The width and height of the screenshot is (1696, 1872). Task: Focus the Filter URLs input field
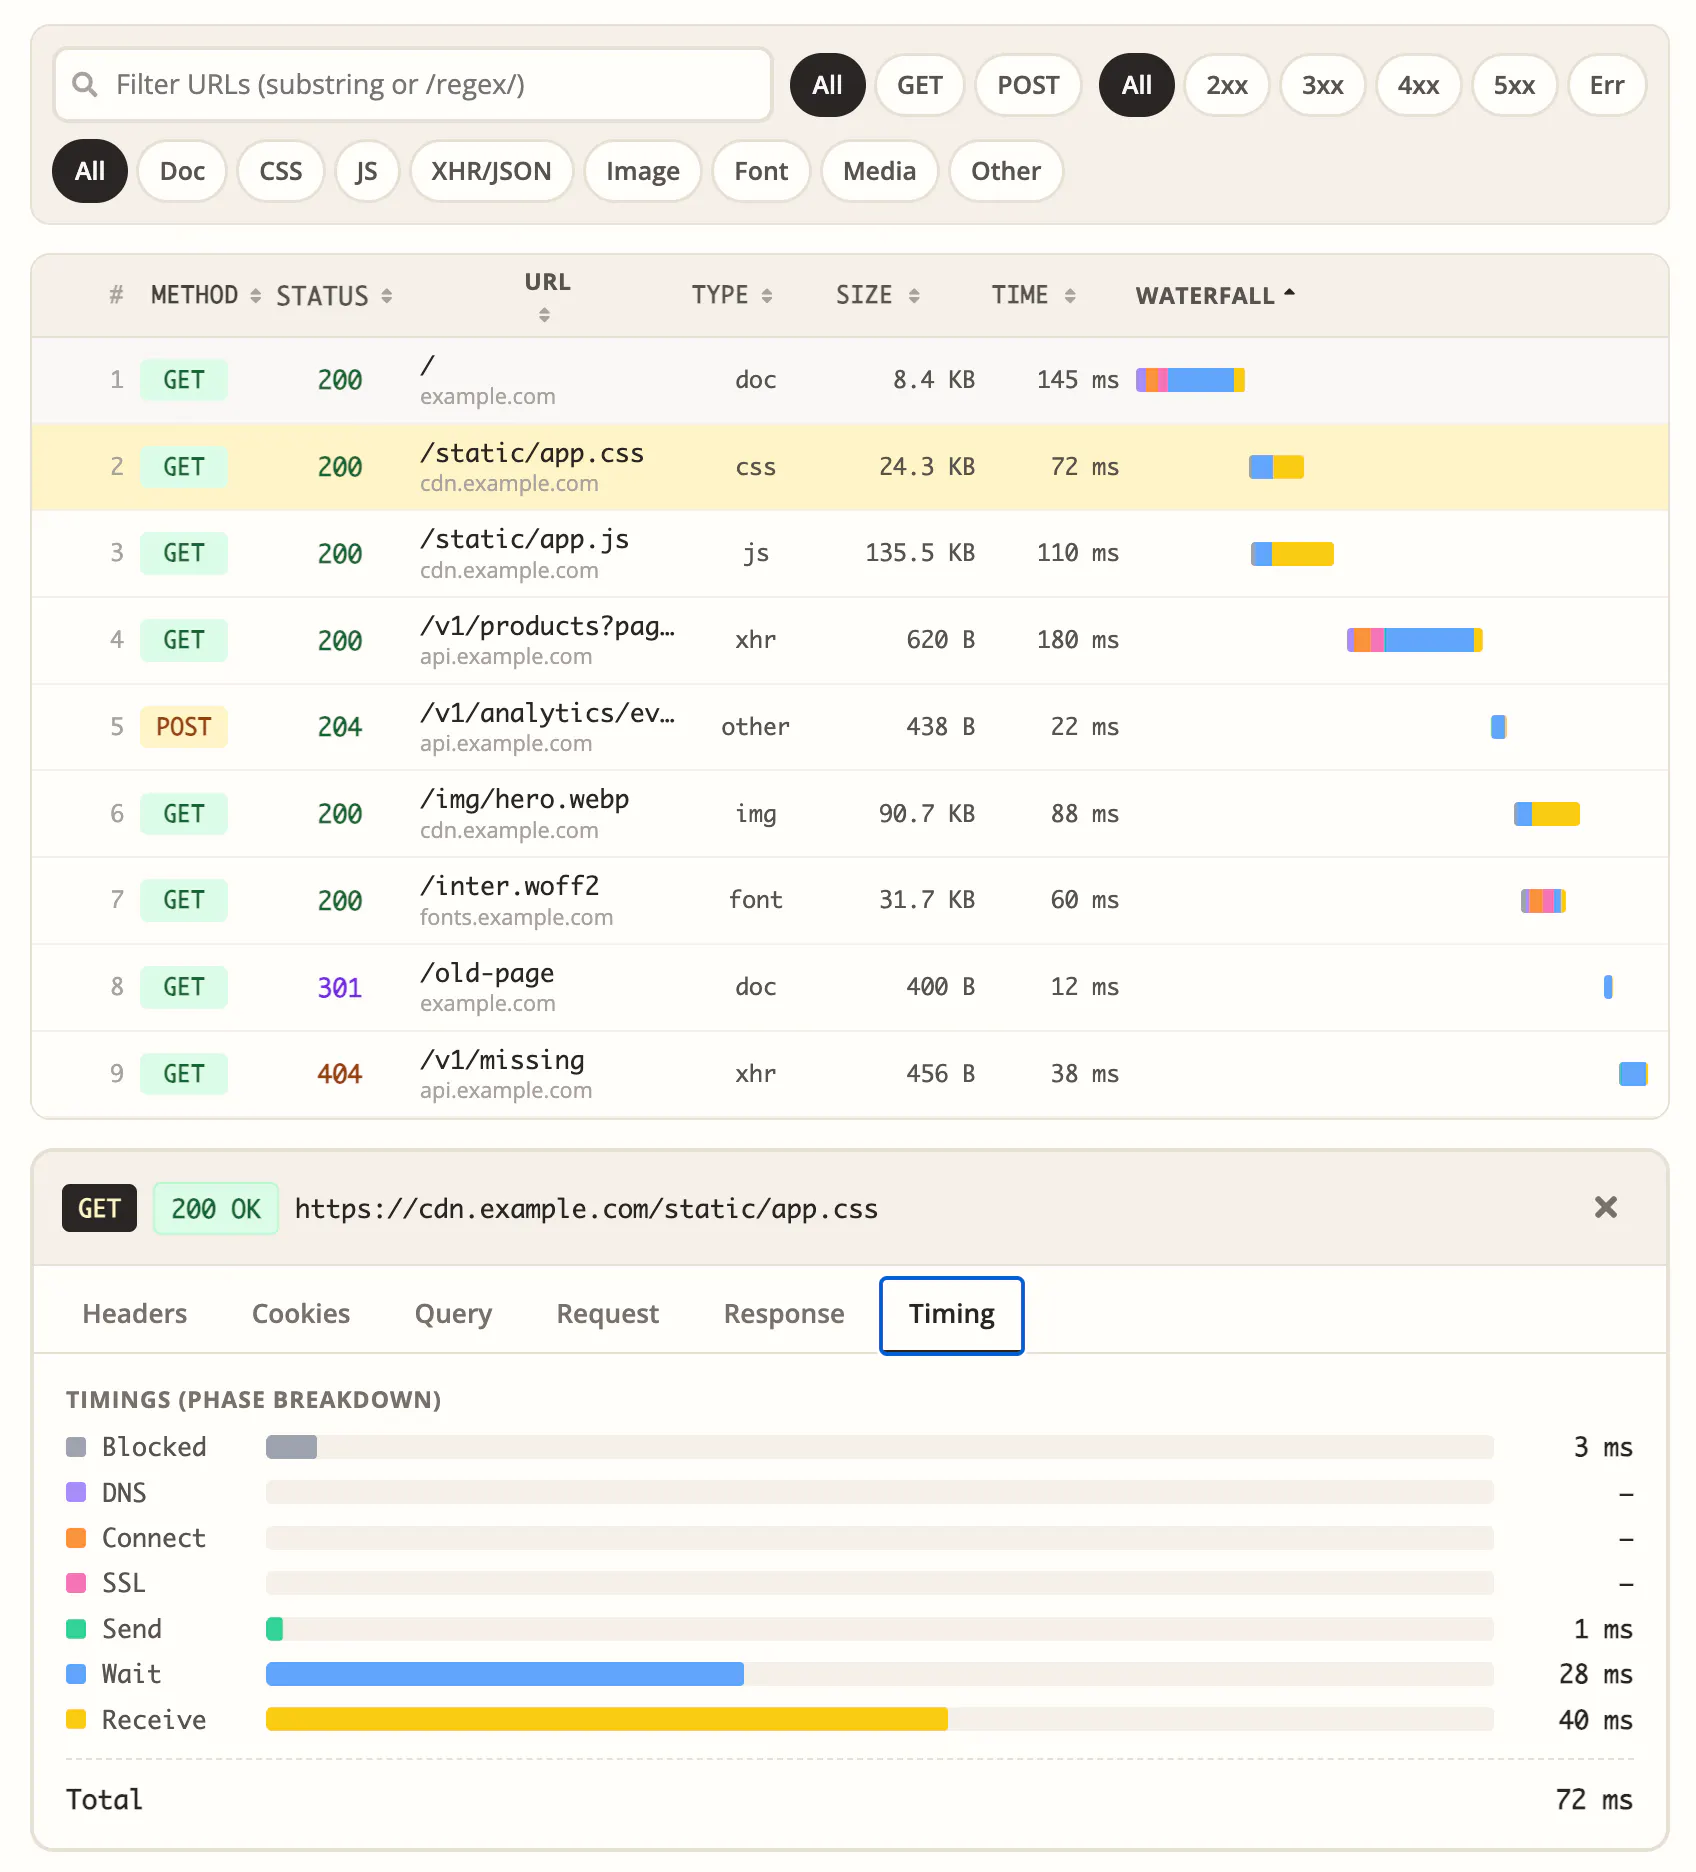[x=413, y=85]
